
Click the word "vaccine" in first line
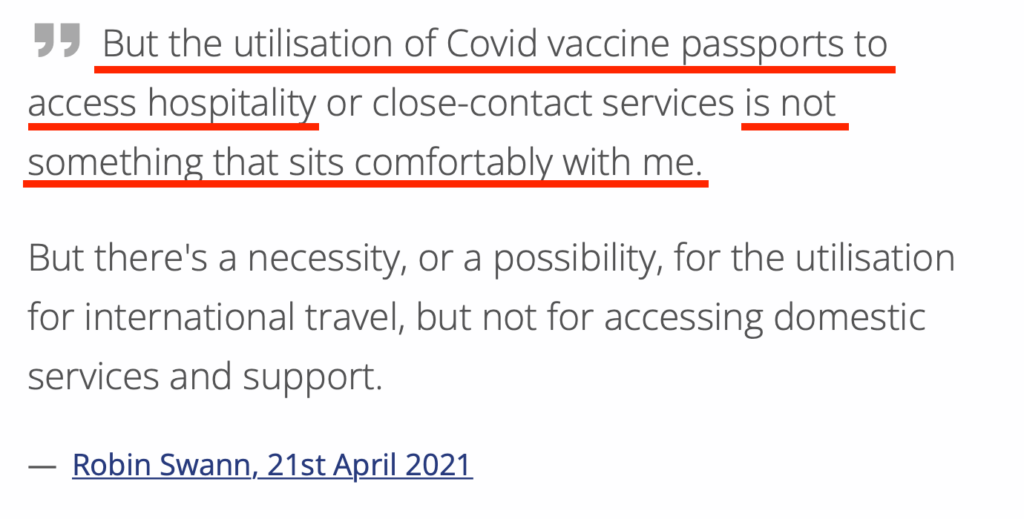(609, 44)
